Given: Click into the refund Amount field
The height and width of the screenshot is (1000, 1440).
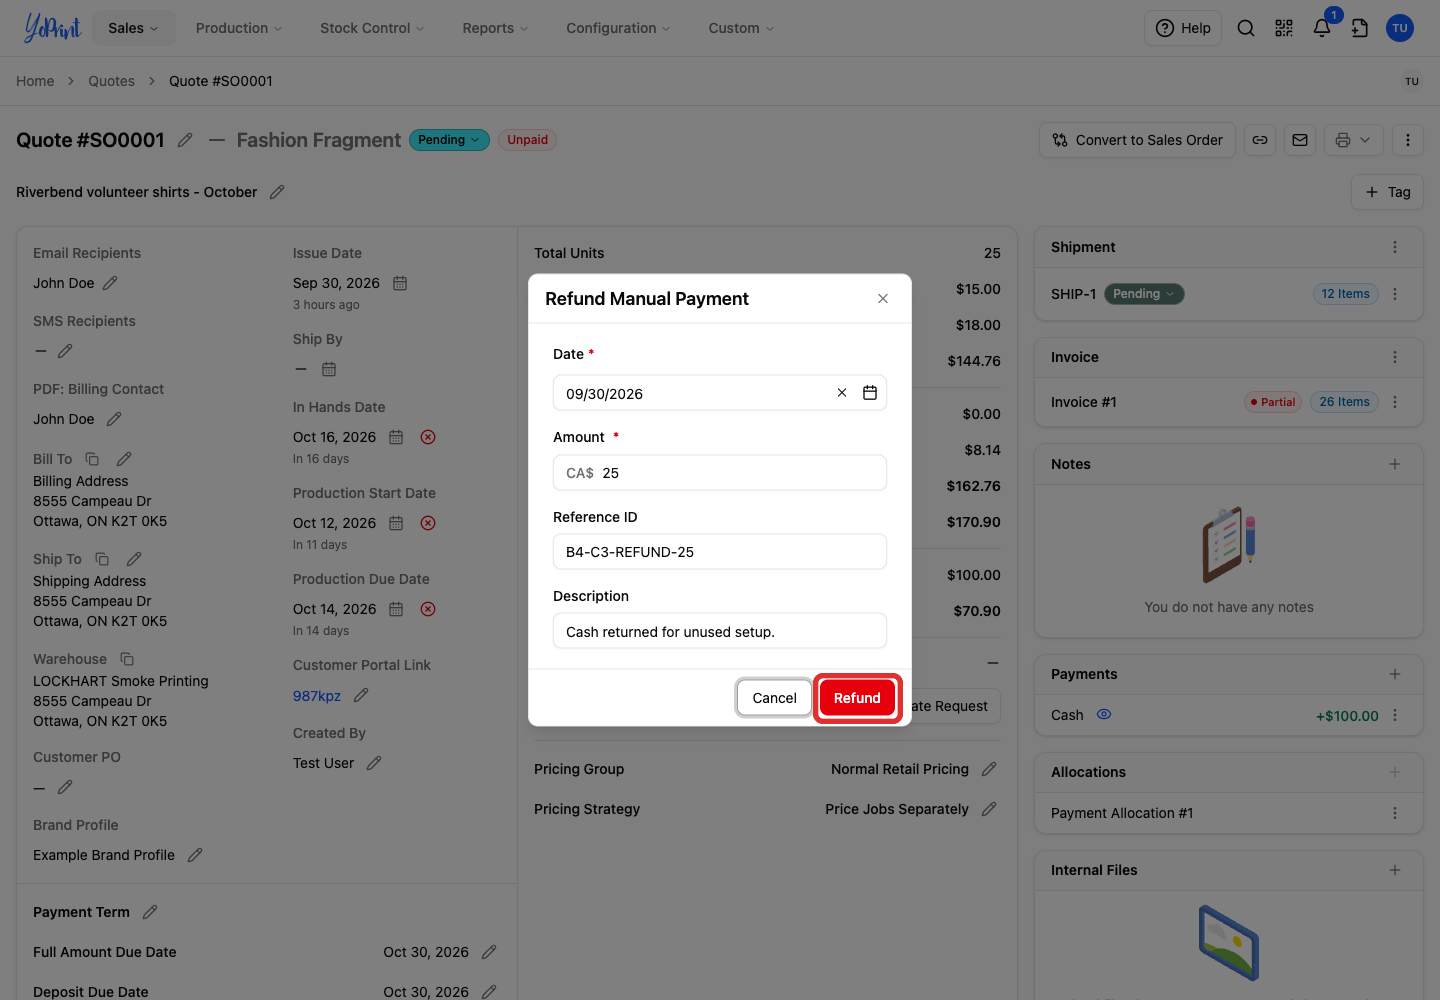Looking at the screenshot, I should [x=720, y=473].
